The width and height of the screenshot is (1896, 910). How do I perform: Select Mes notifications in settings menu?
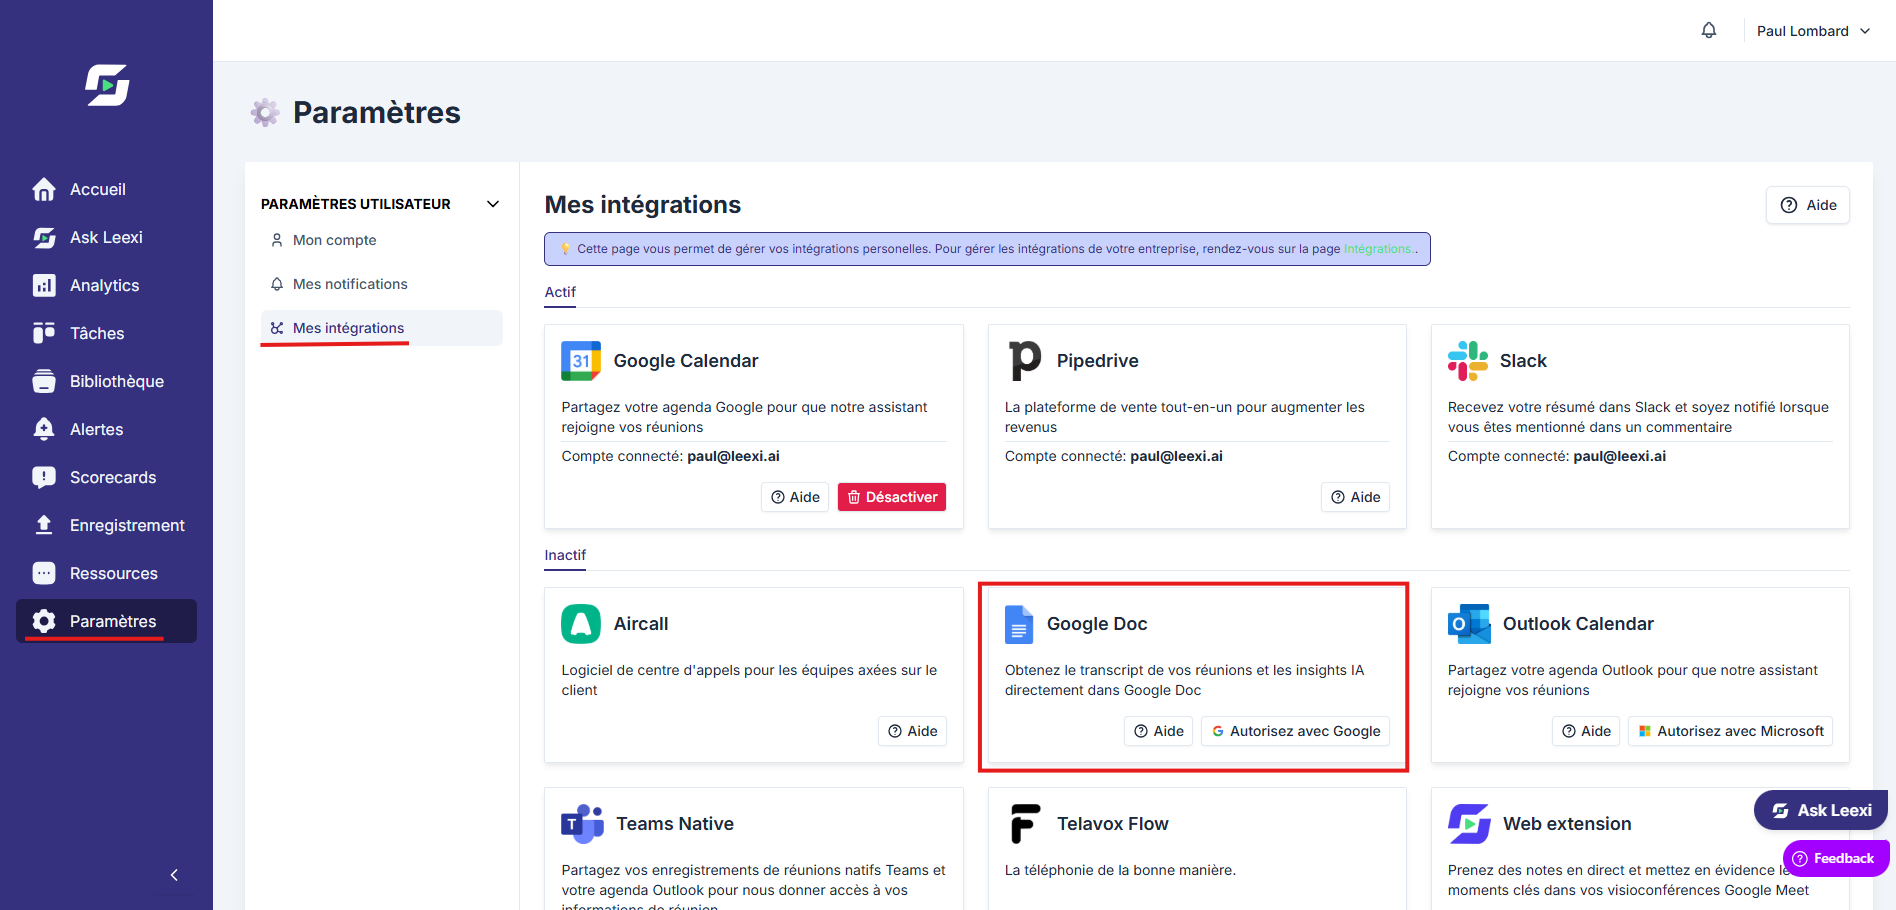pyautogui.click(x=381, y=284)
